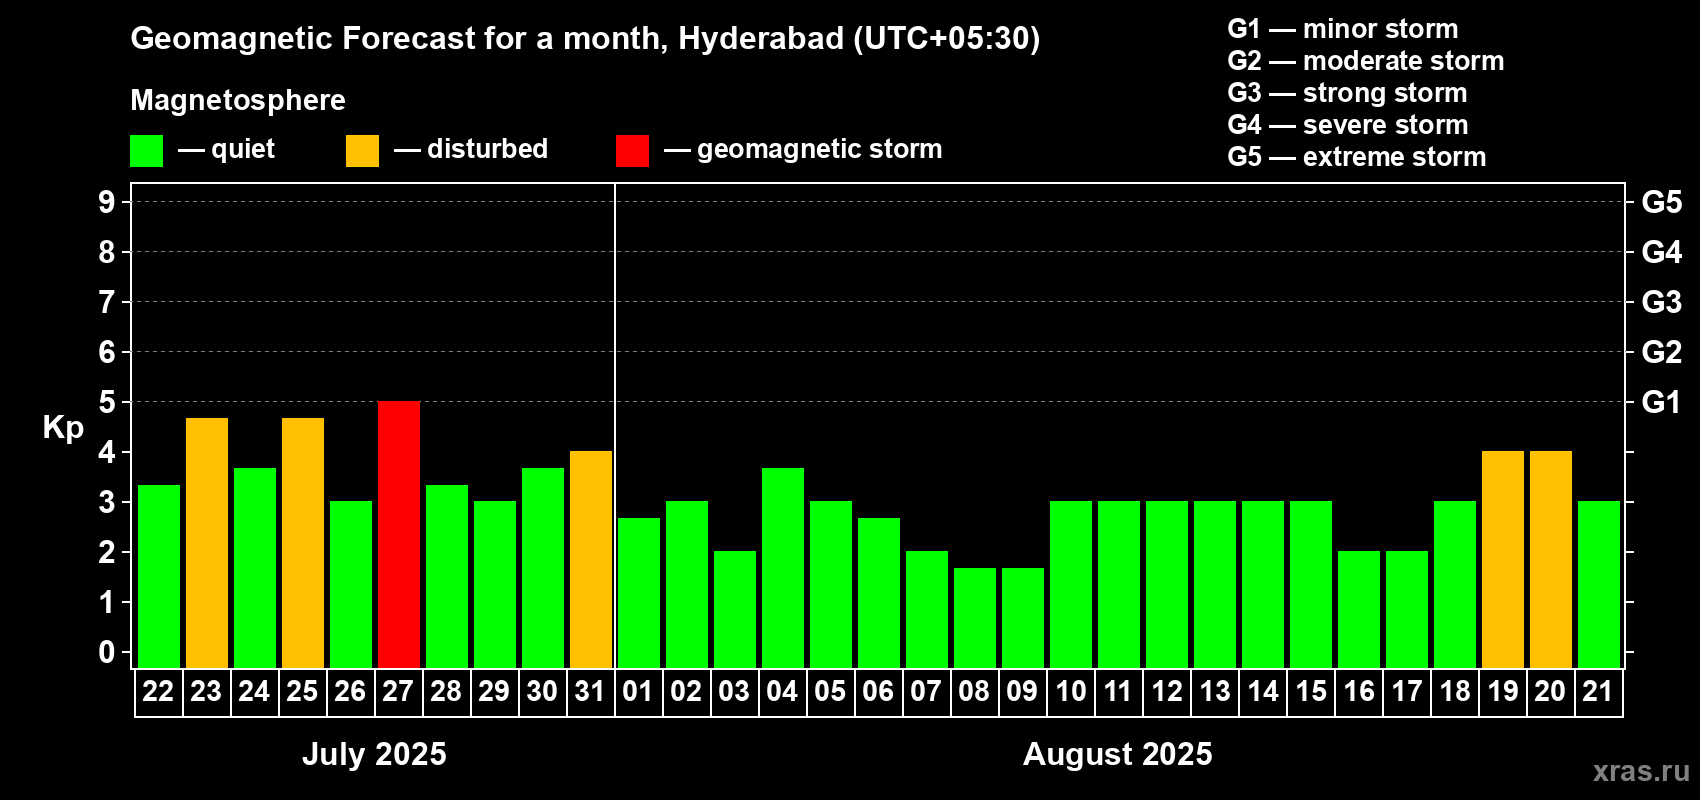
Task: Click the 'G2 — moderate storm' legend text
Action: click(1366, 61)
